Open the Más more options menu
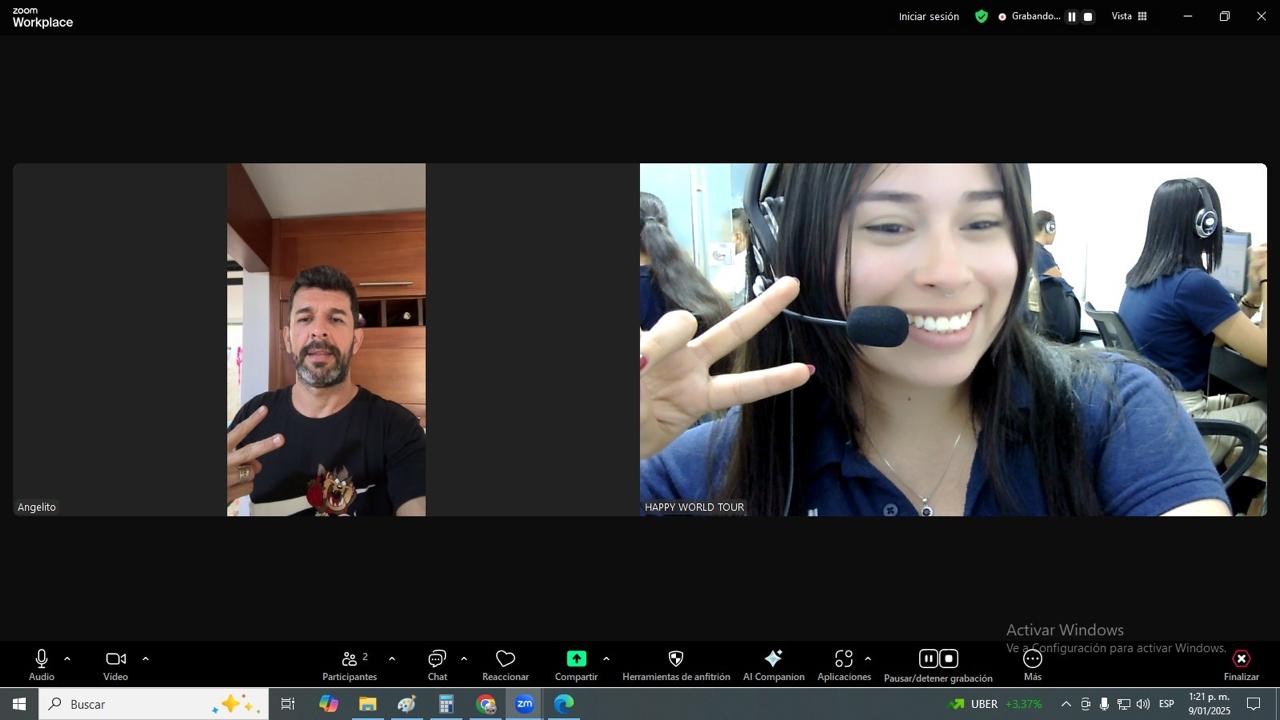1280x720 pixels. (1033, 665)
